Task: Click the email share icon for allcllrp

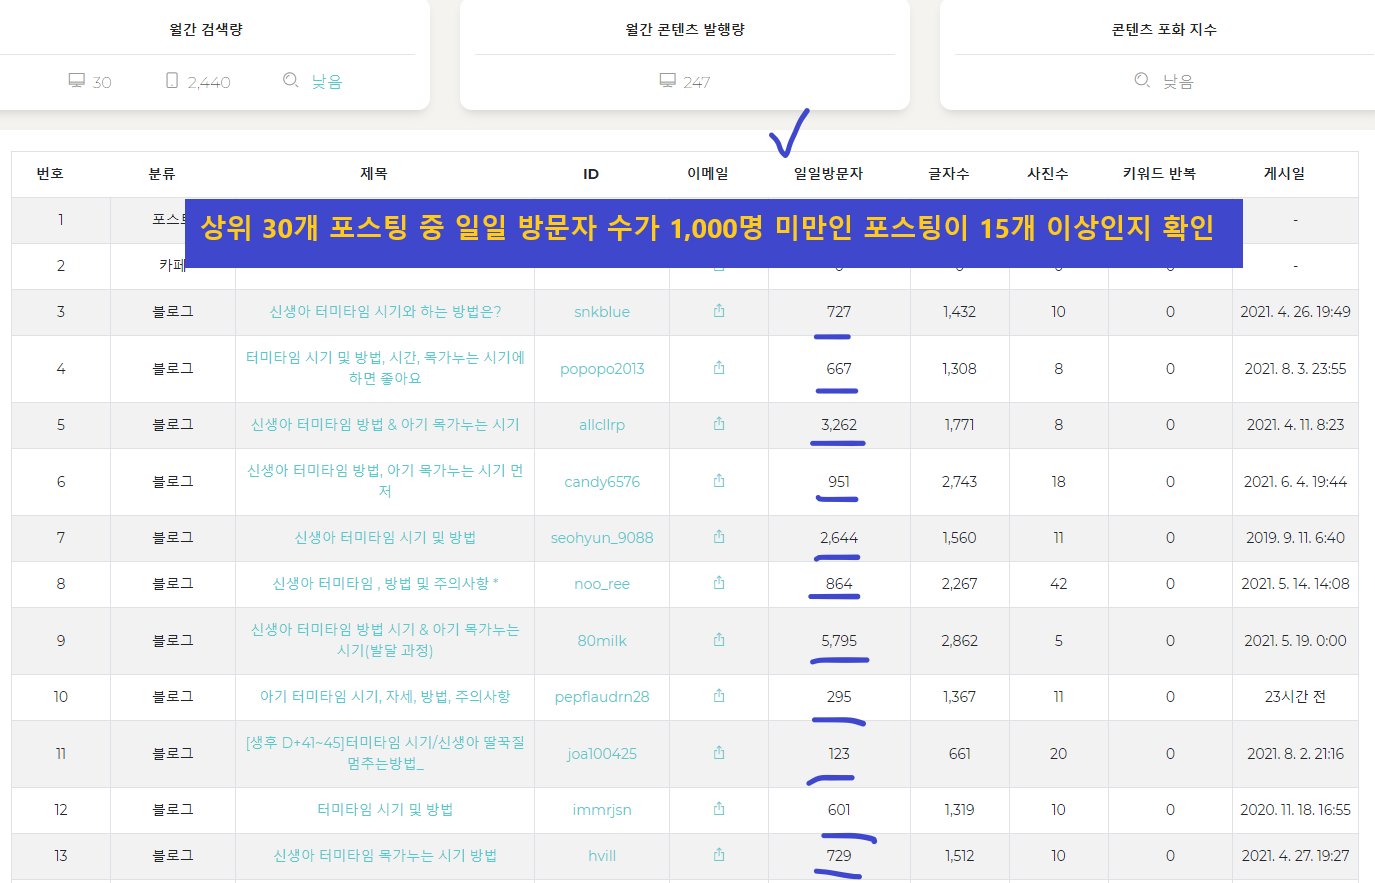Action: [x=719, y=424]
